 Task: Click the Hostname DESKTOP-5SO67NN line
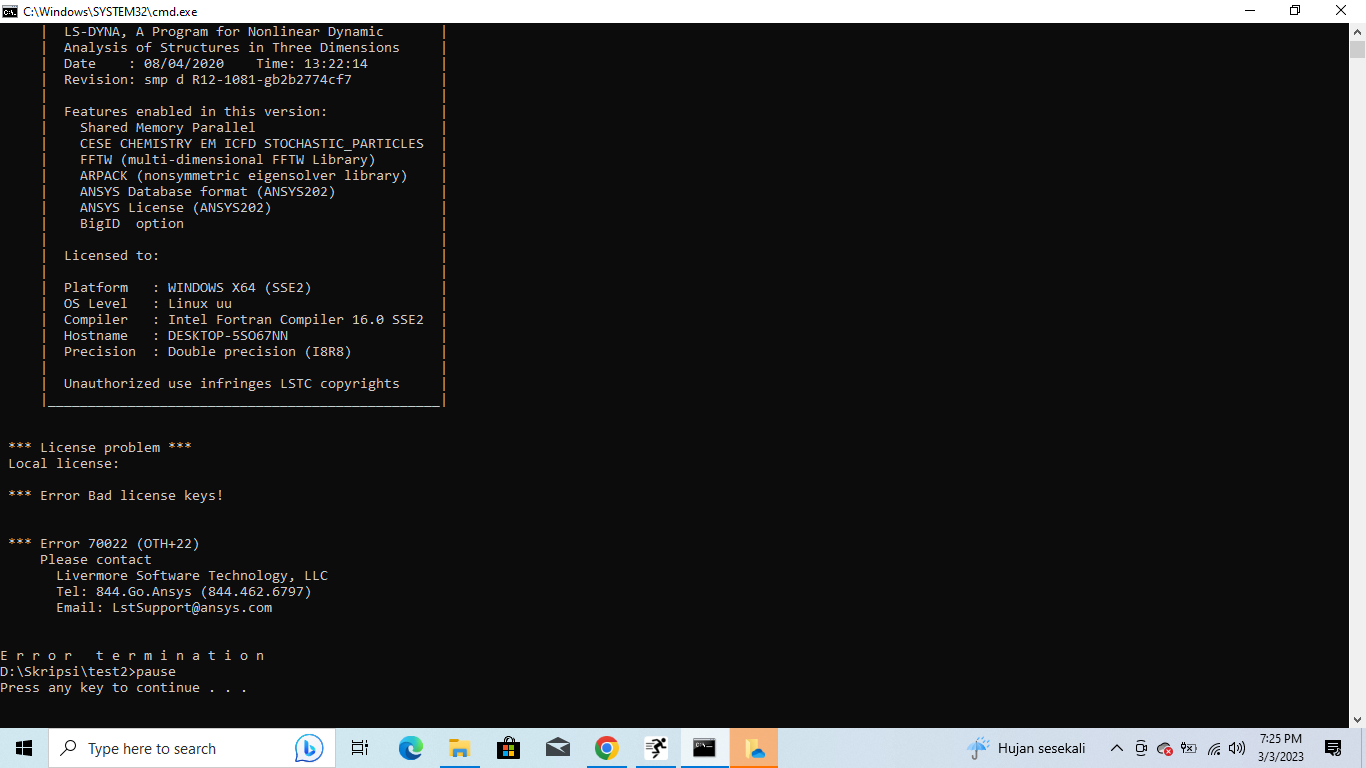click(176, 335)
